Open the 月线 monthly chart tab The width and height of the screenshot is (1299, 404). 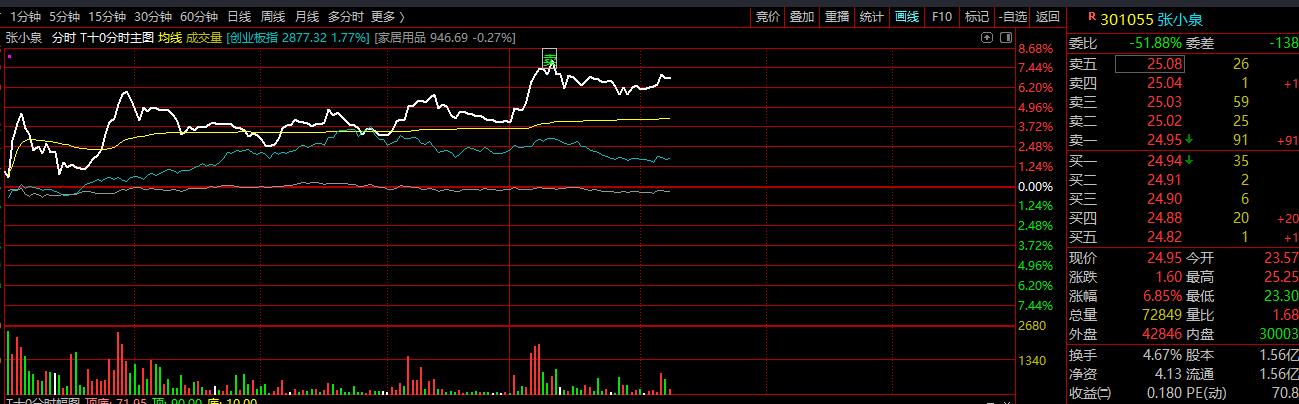(307, 17)
